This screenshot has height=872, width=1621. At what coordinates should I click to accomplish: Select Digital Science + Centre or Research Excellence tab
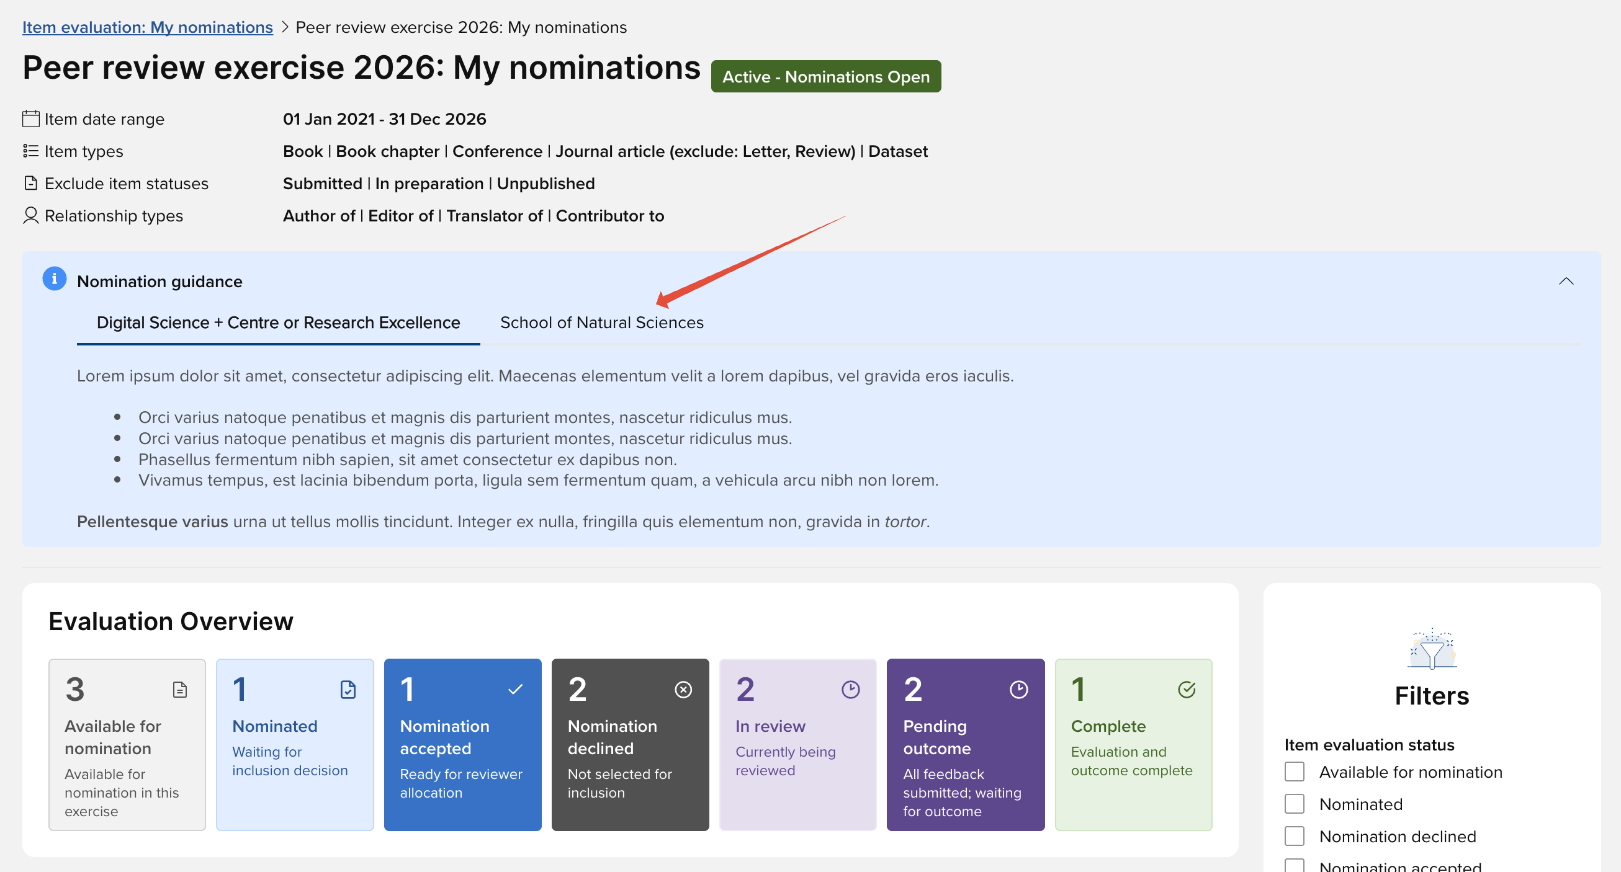[278, 323]
